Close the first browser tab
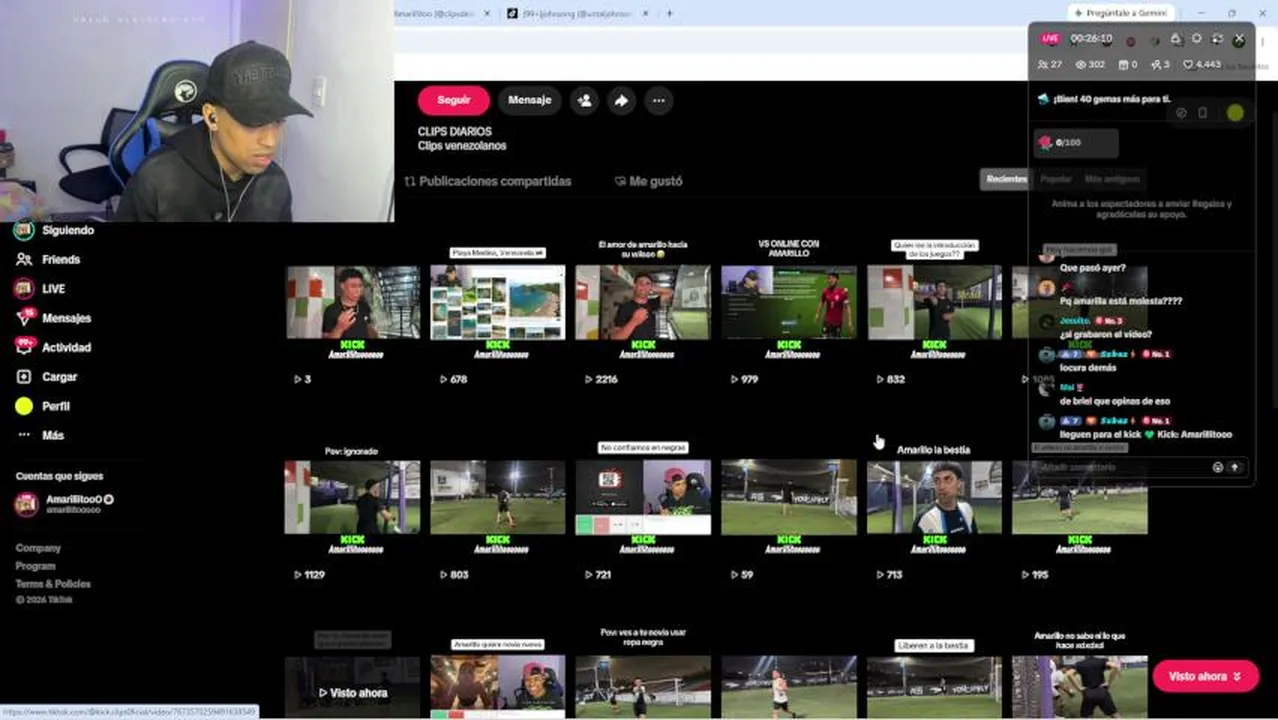Viewport: 1278px width, 720px height. [487, 13]
